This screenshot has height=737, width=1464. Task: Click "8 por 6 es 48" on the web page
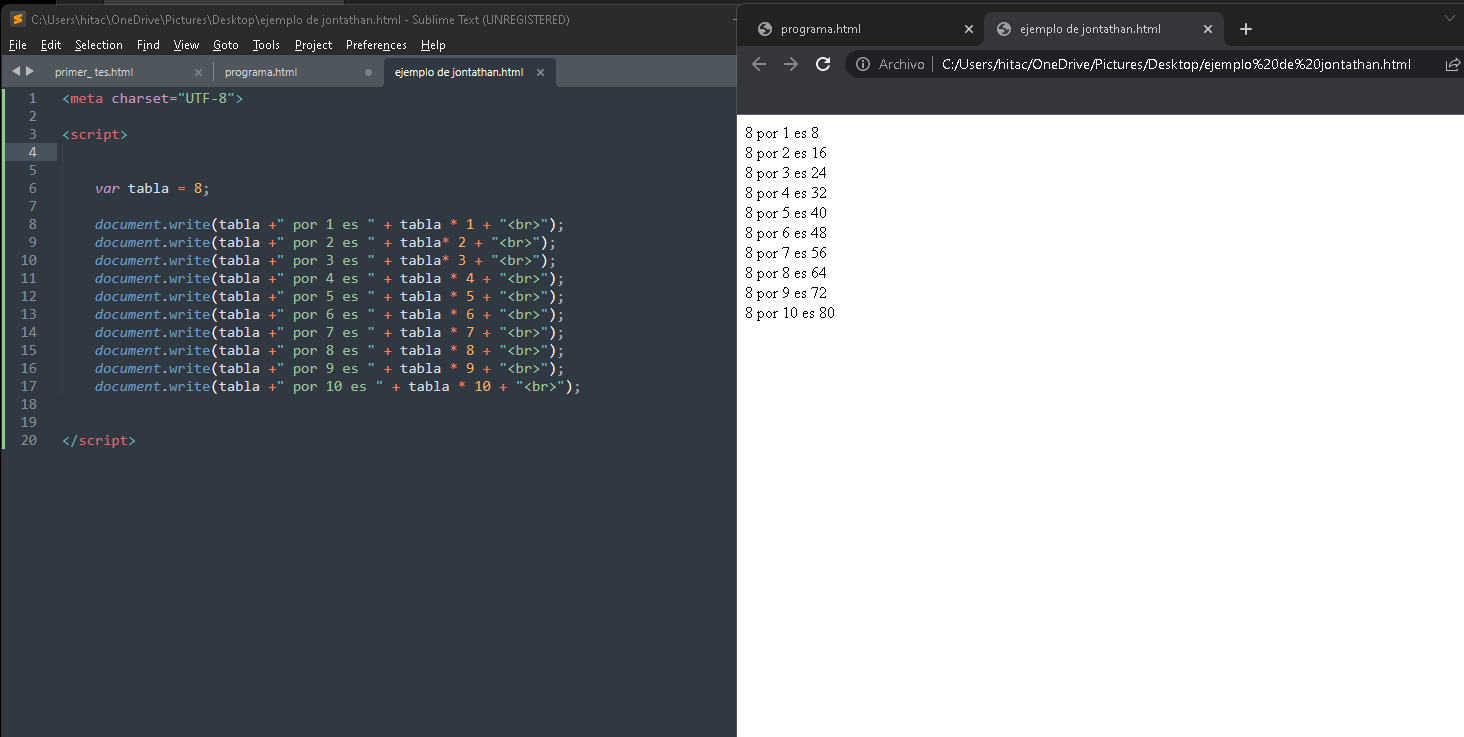[786, 233]
